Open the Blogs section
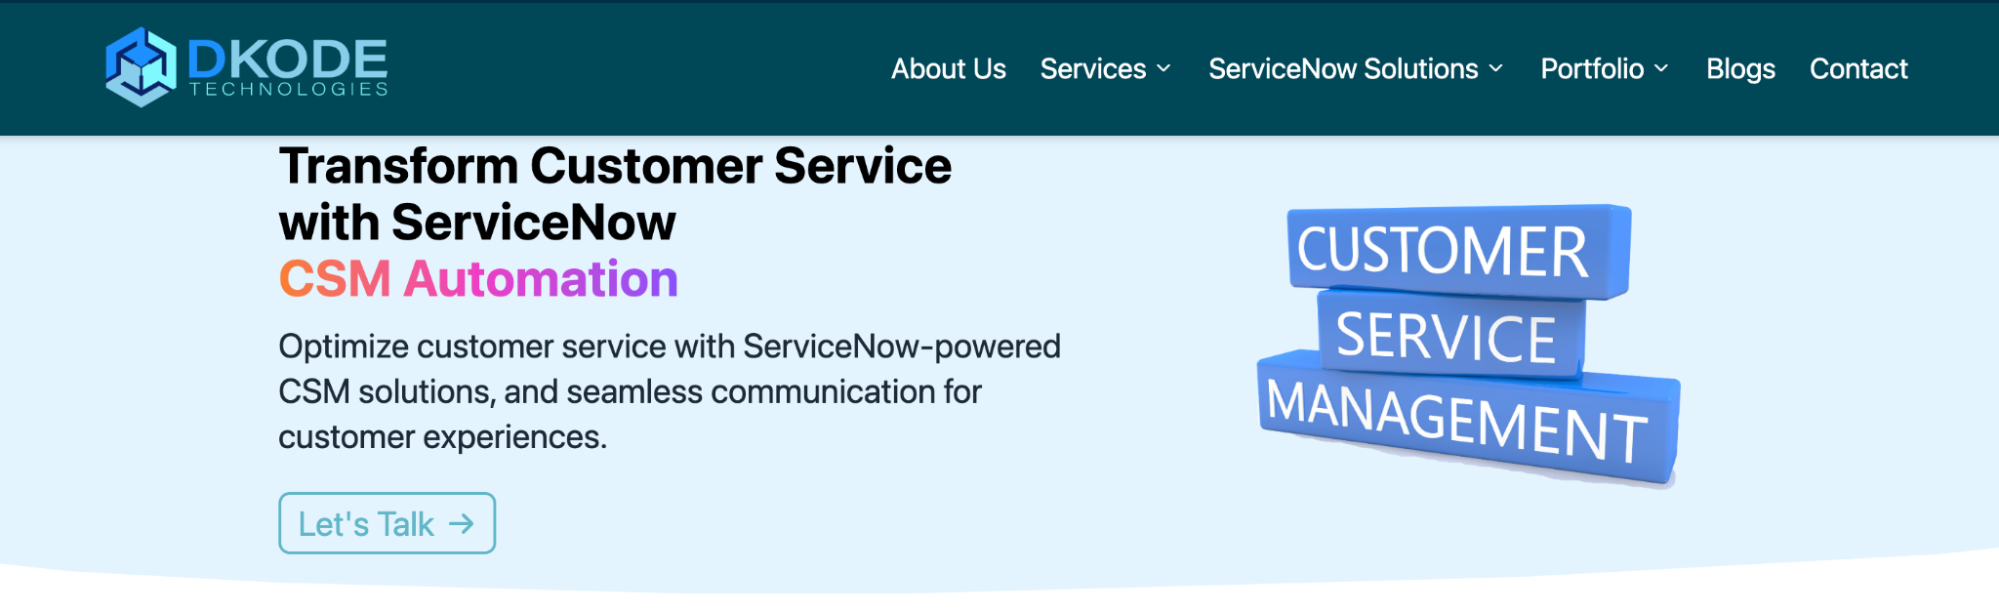 tap(1740, 68)
